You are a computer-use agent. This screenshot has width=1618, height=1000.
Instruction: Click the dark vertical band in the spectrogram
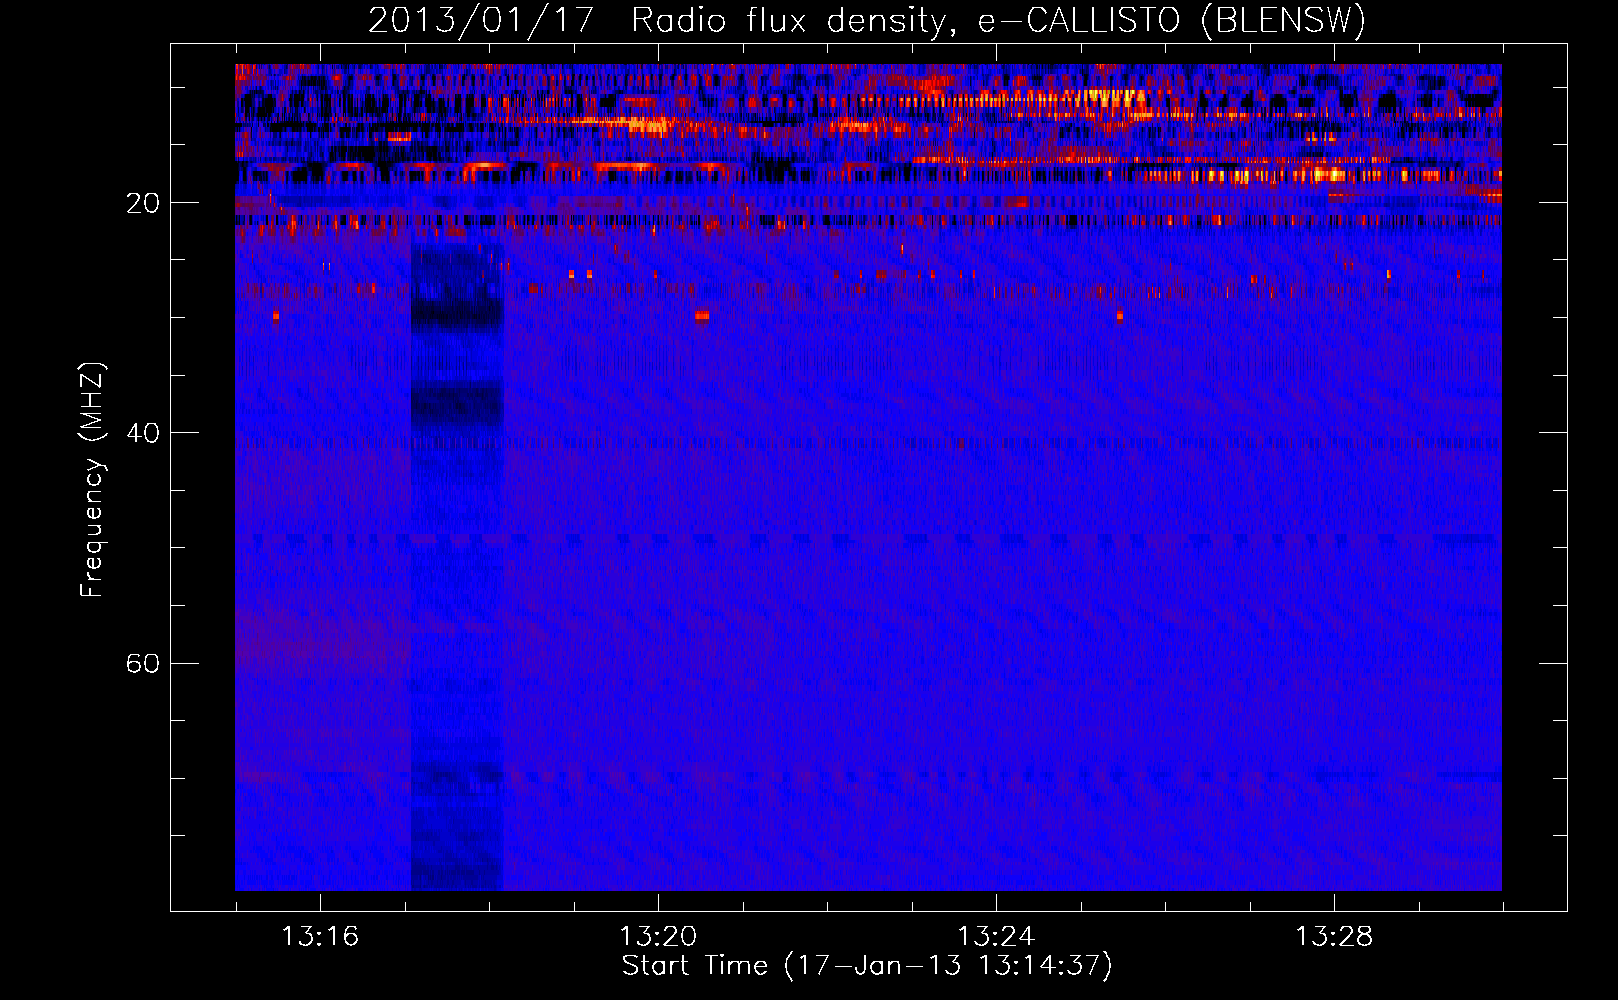(x=457, y=567)
